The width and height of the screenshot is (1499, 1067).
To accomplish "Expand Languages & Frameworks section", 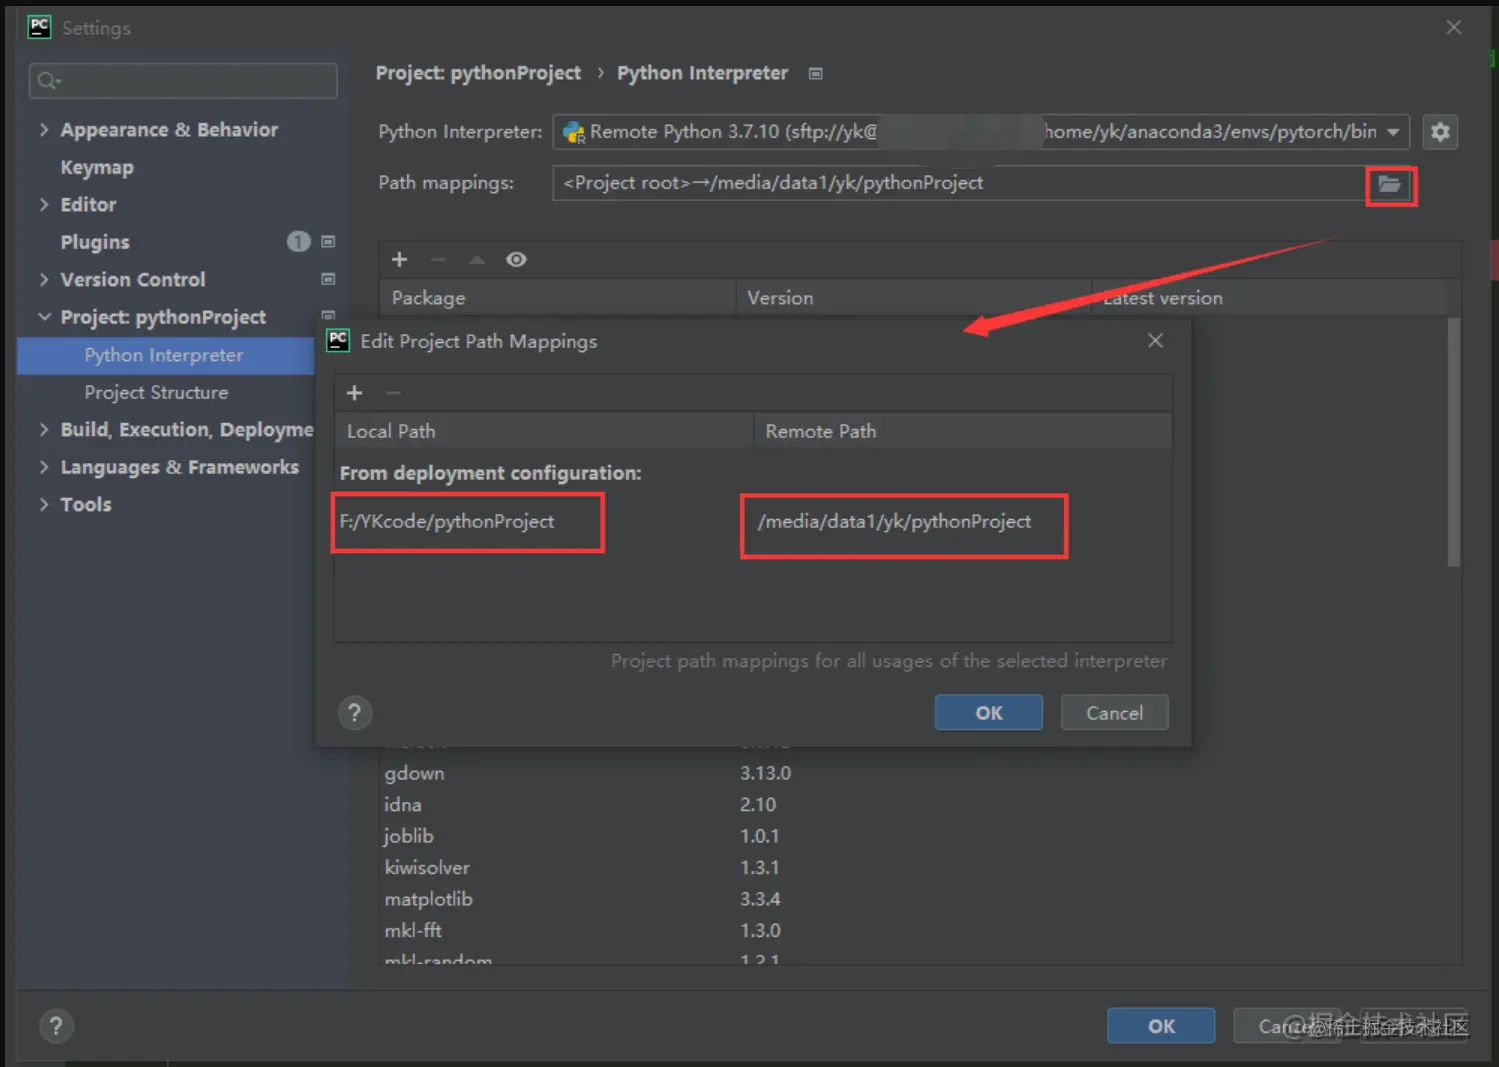I will pyautogui.click(x=44, y=467).
